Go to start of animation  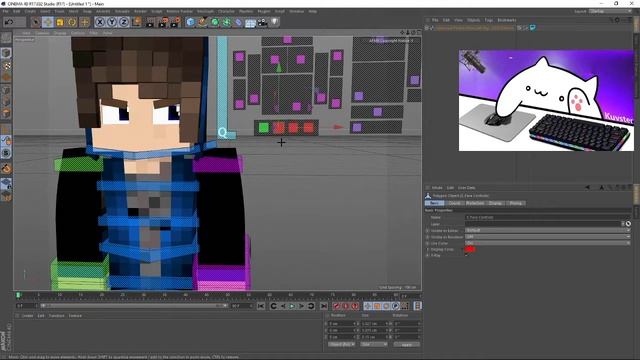pyautogui.click(x=261, y=306)
